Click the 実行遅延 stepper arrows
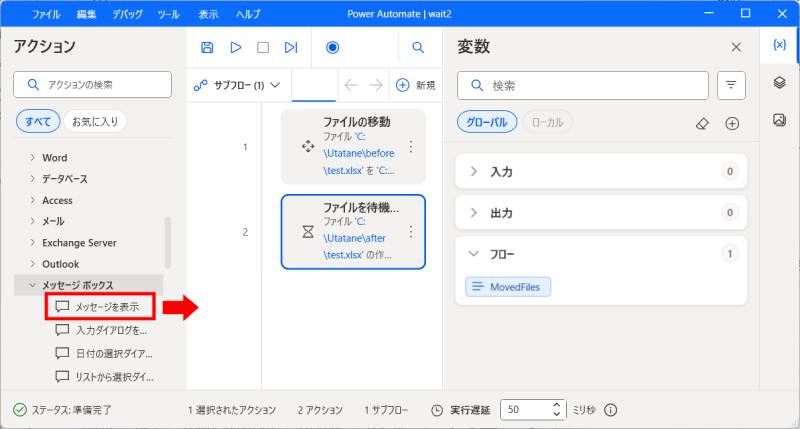The height and width of the screenshot is (429, 800). tap(557, 409)
